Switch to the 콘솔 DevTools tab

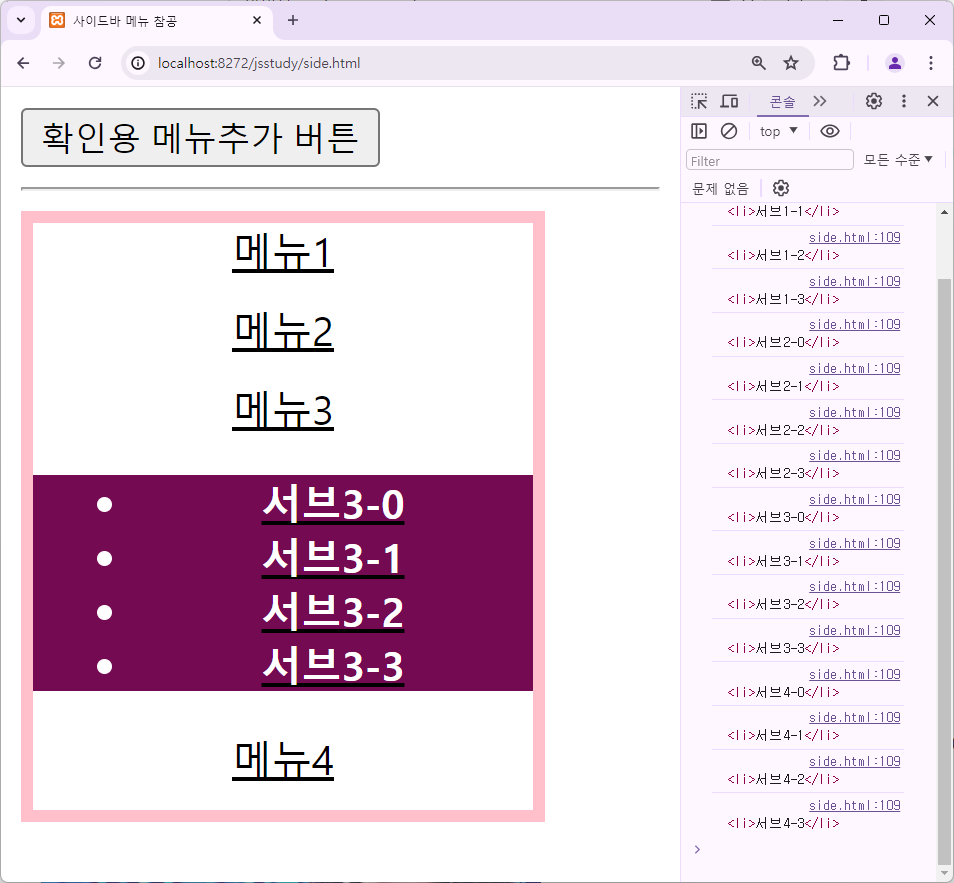pyautogui.click(x=782, y=101)
